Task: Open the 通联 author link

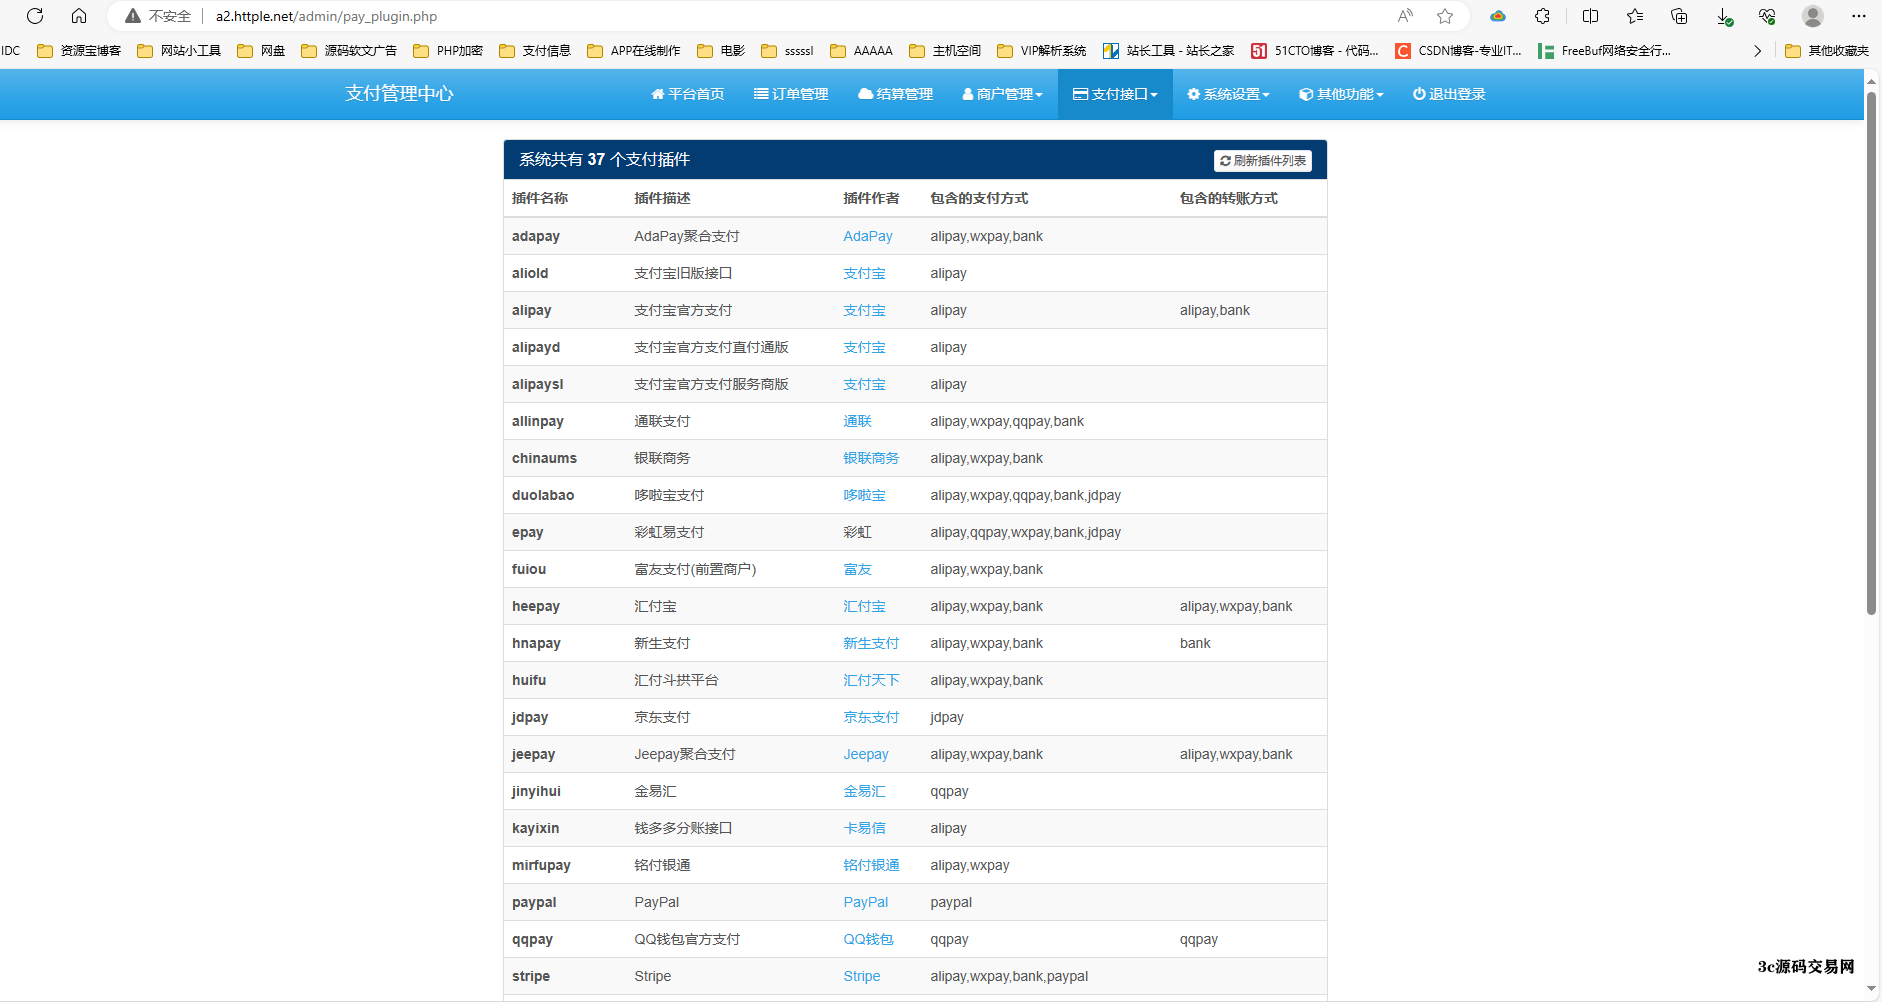Action: point(857,421)
